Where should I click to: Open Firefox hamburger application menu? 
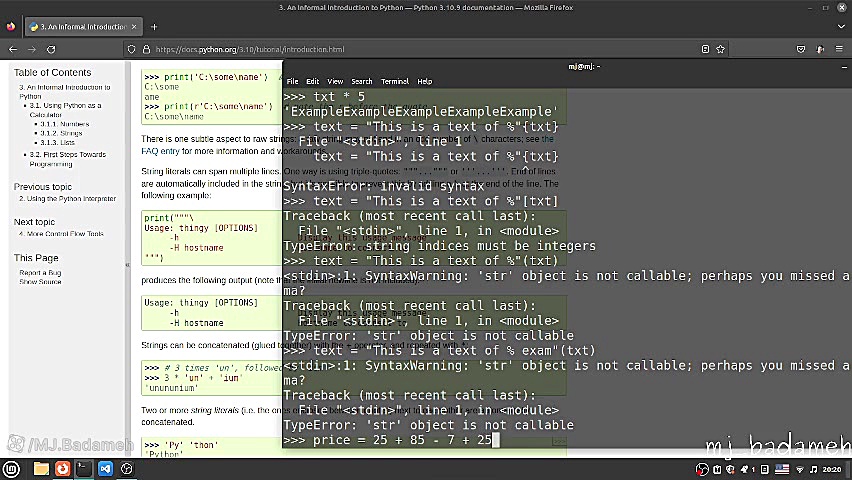838,49
